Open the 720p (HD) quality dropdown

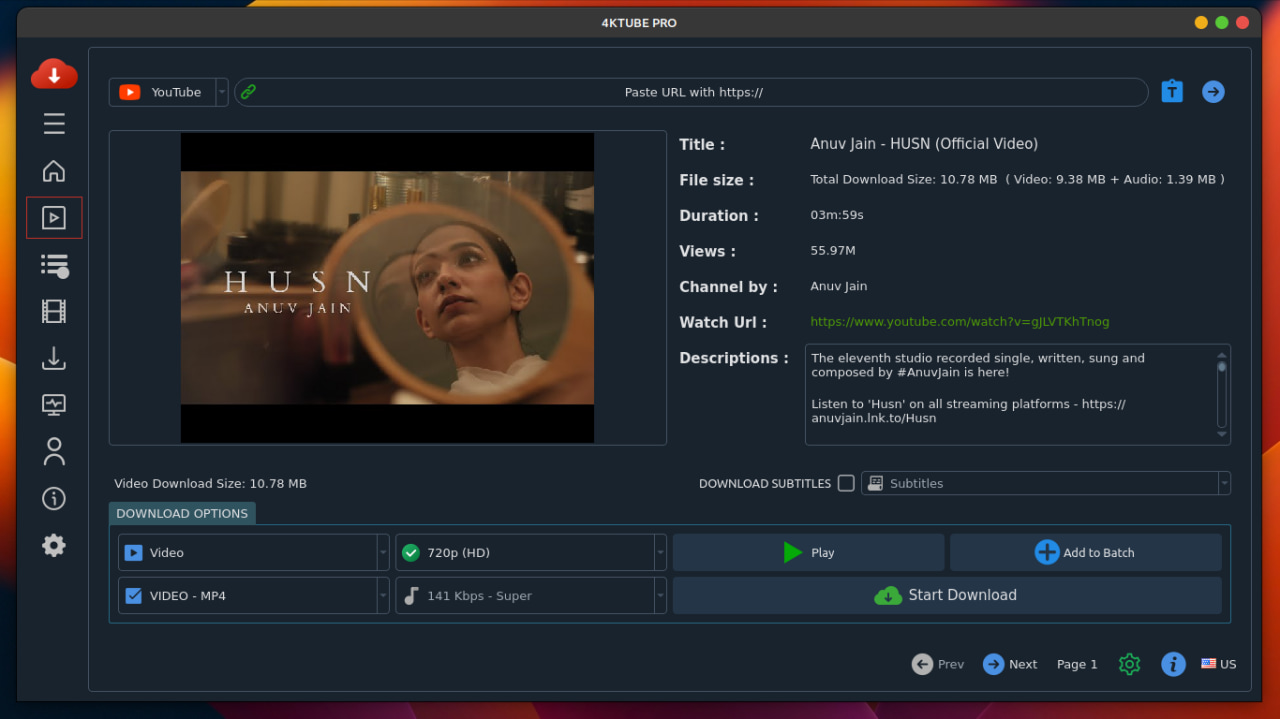tap(531, 552)
